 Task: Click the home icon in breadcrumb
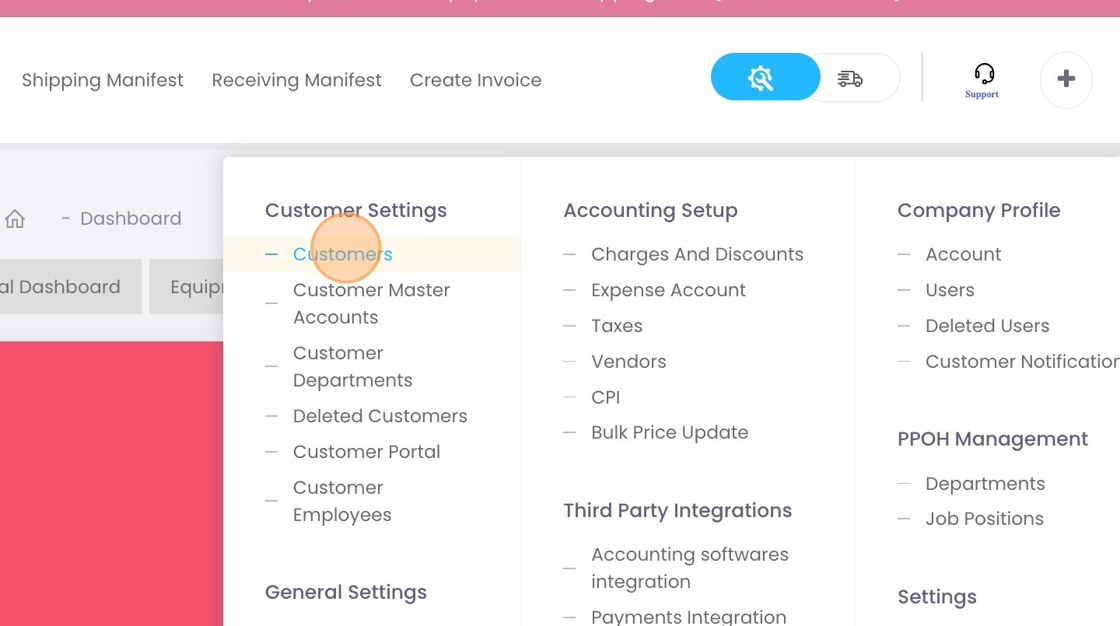15,219
